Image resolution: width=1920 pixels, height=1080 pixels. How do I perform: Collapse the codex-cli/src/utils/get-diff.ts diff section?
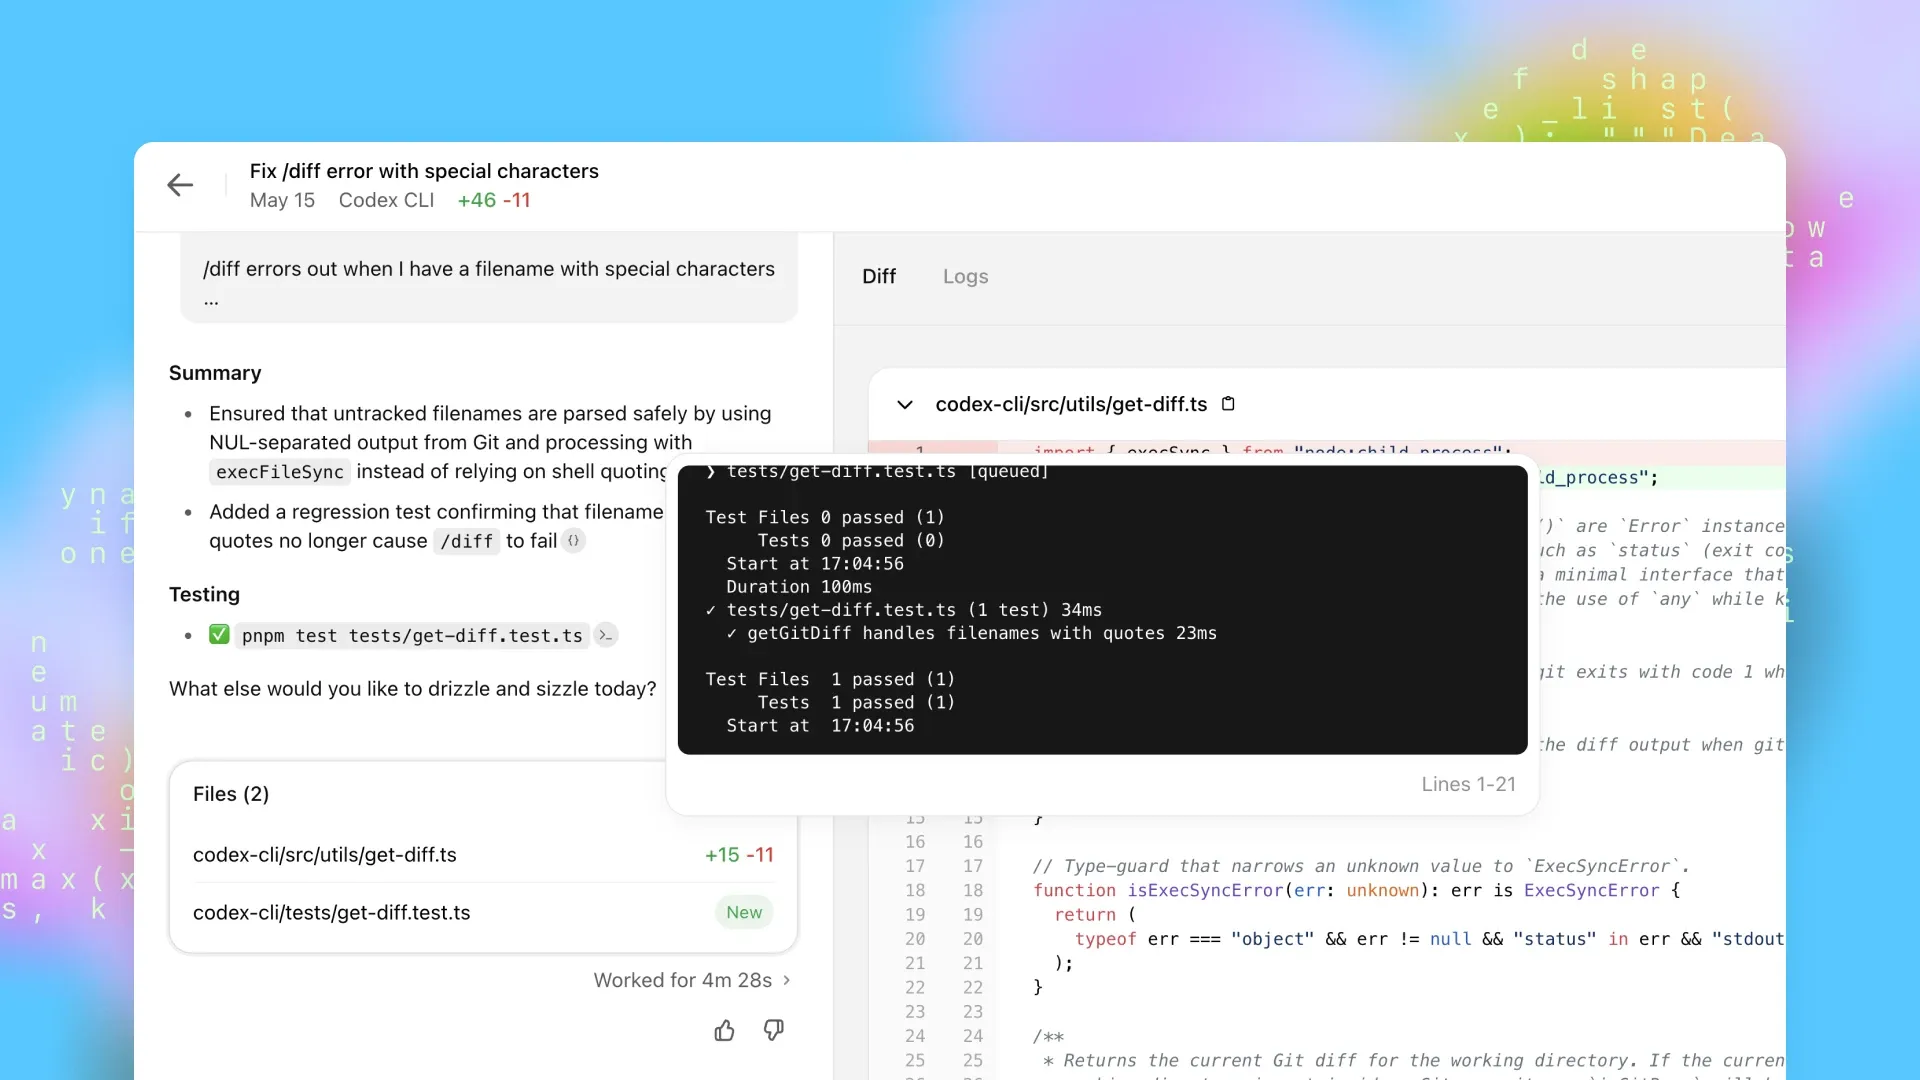pos(905,404)
